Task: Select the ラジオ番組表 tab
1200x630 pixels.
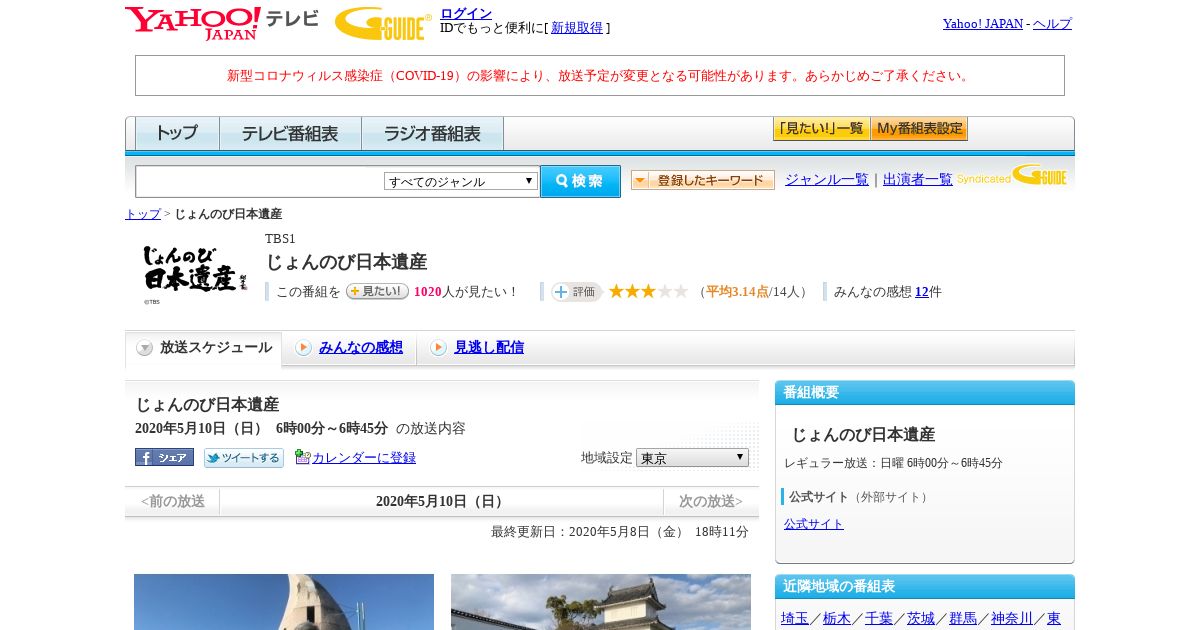Action: (432, 133)
